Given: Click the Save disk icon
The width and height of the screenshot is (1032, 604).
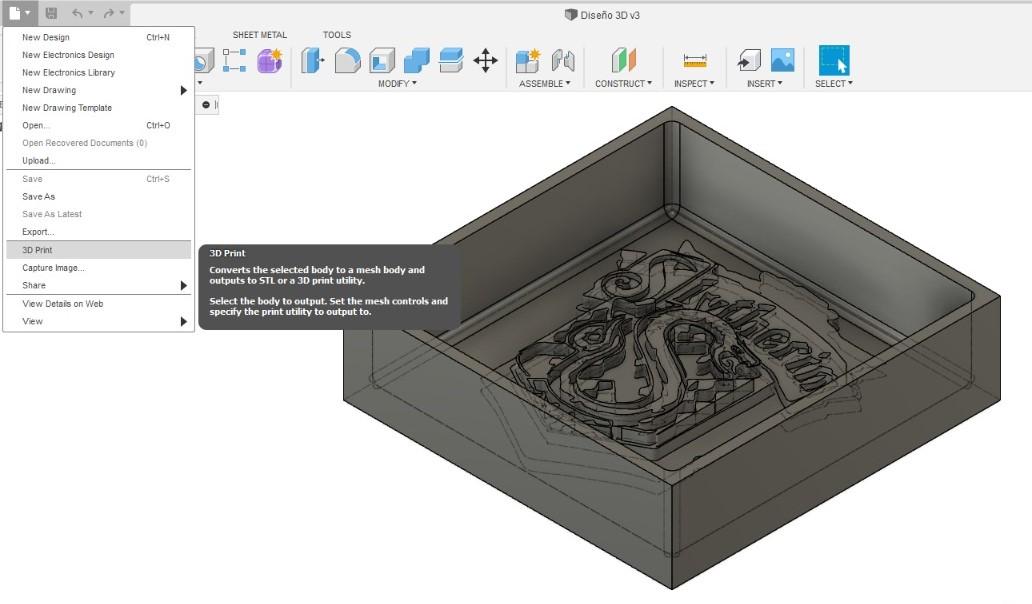Looking at the screenshot, I should 51,13.
